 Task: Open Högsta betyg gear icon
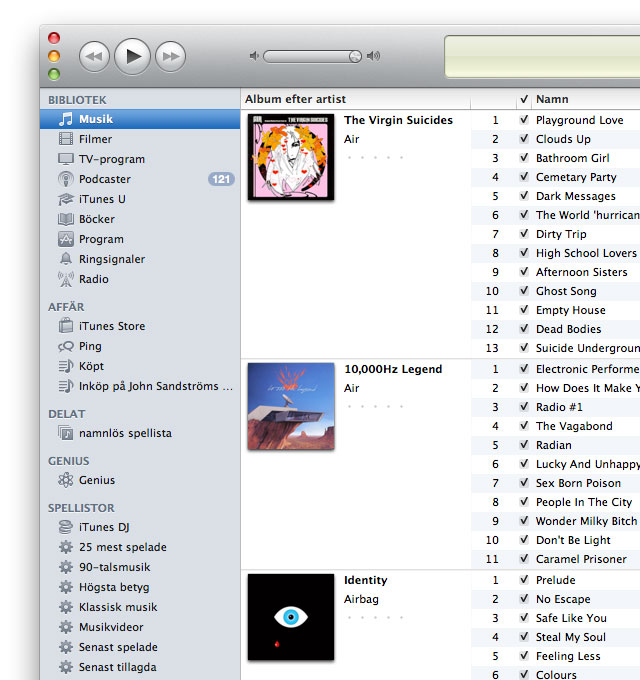point(65,587)
